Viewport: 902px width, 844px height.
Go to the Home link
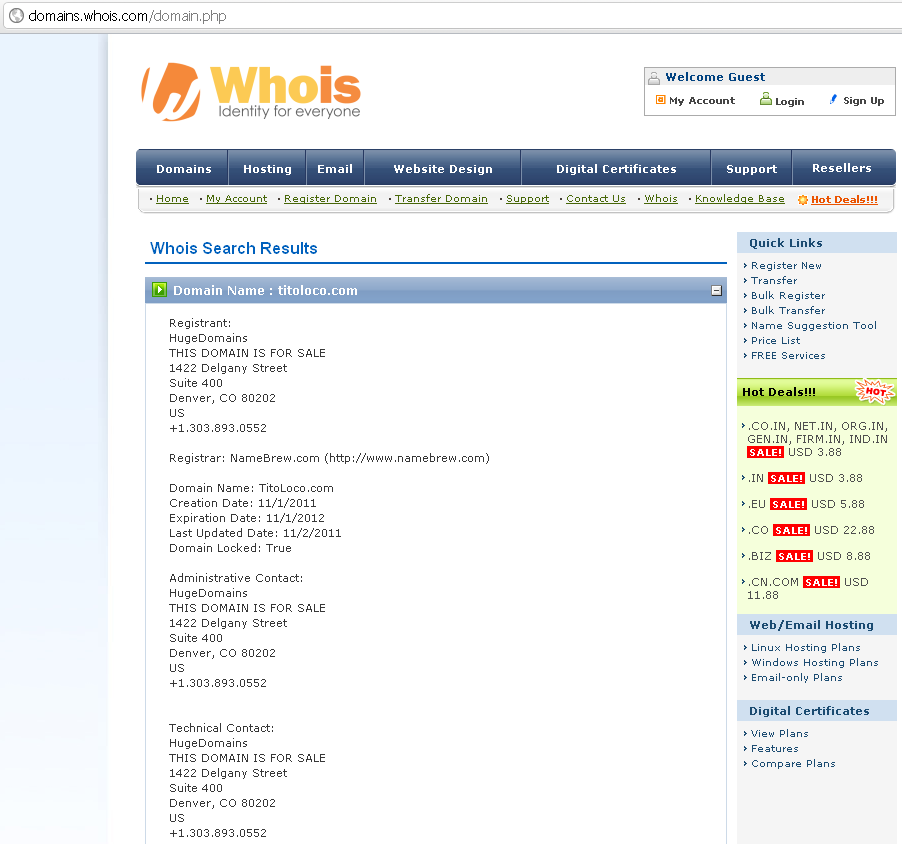pyautogui.click(x=172, y=198)
